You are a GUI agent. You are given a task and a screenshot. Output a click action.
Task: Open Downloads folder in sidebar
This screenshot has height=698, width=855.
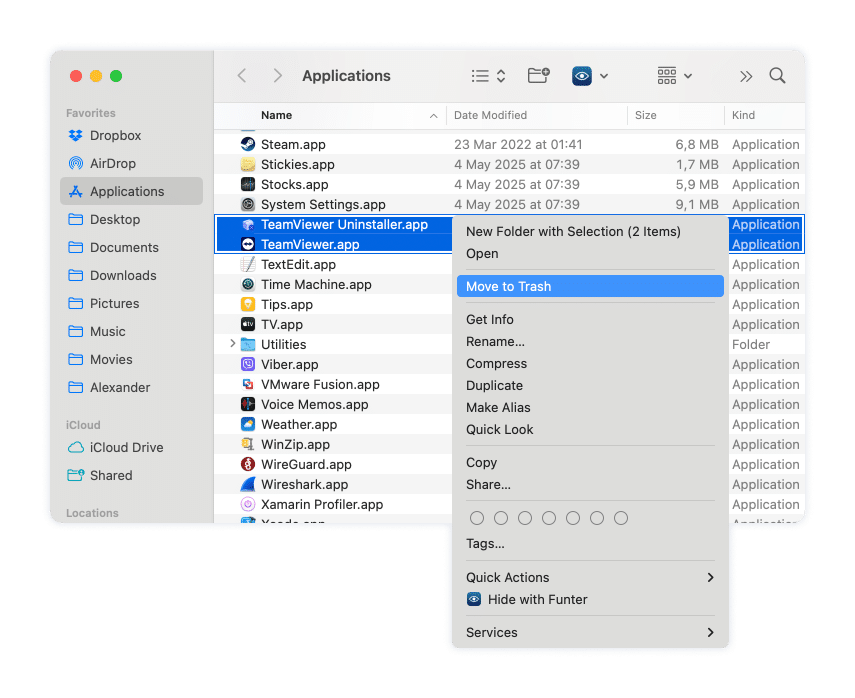[131, 275]
